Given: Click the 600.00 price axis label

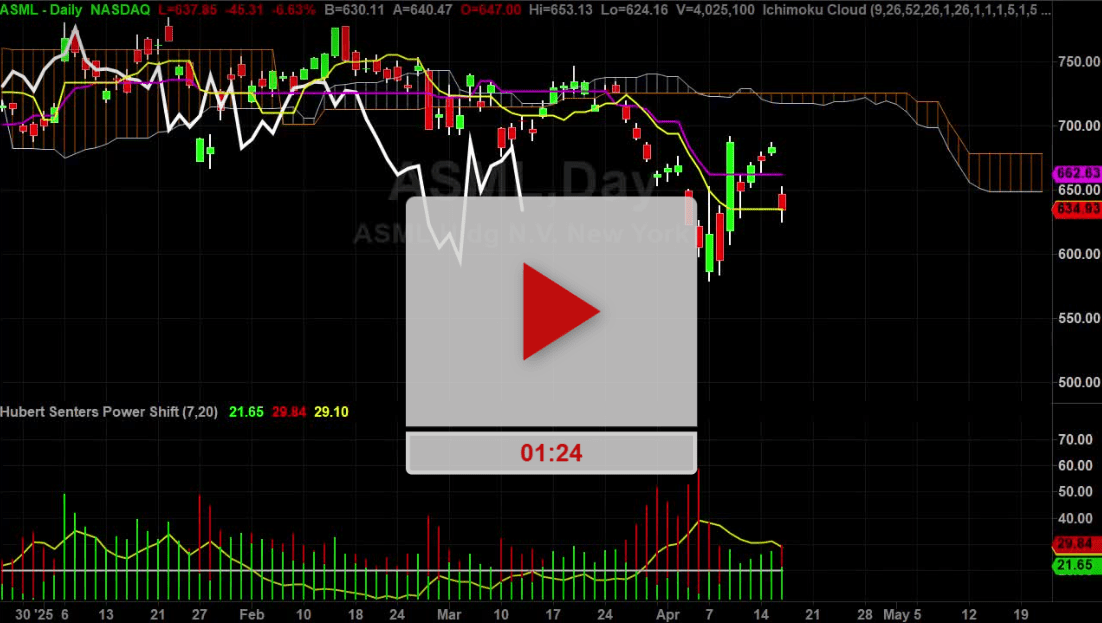Looking at the screenshot, I should (x=1079, y=254).
